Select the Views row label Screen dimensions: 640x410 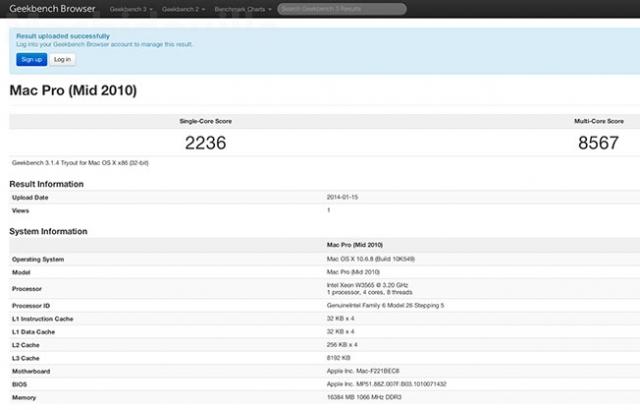20,211
